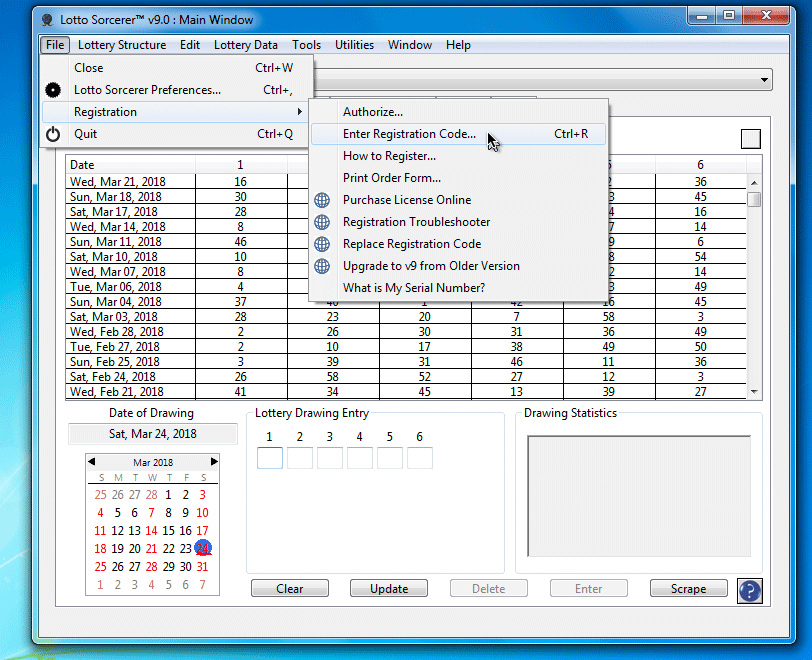Click drawing entry field number 4
Viewport: 812px width, 660px height.
[x=360, y=458]
